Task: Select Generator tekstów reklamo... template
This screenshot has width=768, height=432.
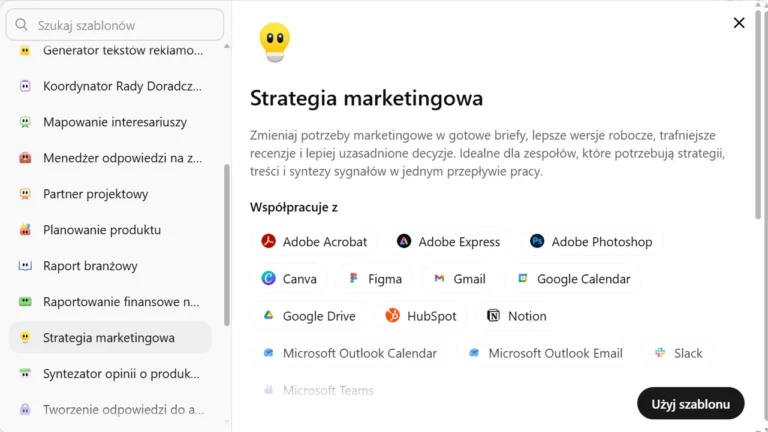Action: click(x=111, y=50)
